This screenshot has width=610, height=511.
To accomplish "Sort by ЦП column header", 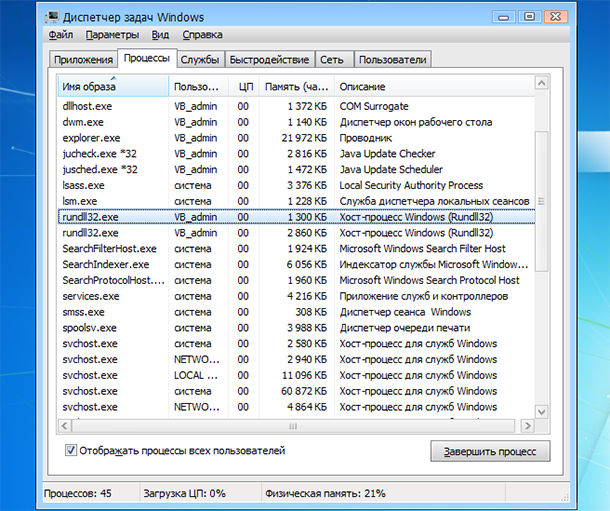I will (244, 86).
